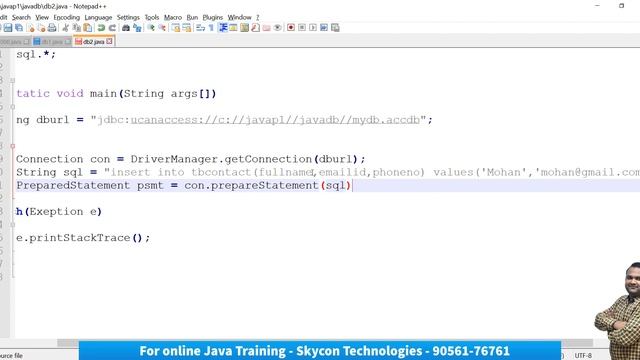Open the Plugins menu
This screenshot has height=360, width=640.
[213, 18]
